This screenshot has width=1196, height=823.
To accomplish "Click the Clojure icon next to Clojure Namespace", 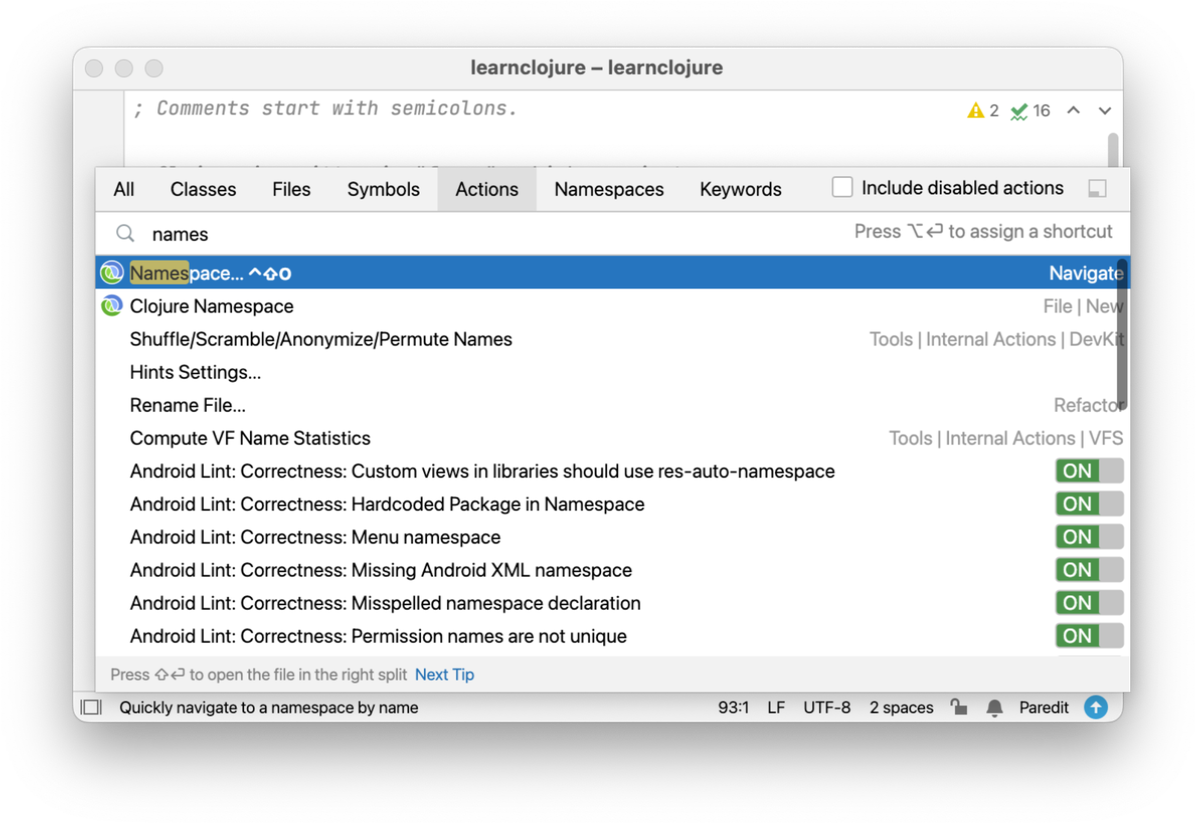I will point(112,306).
